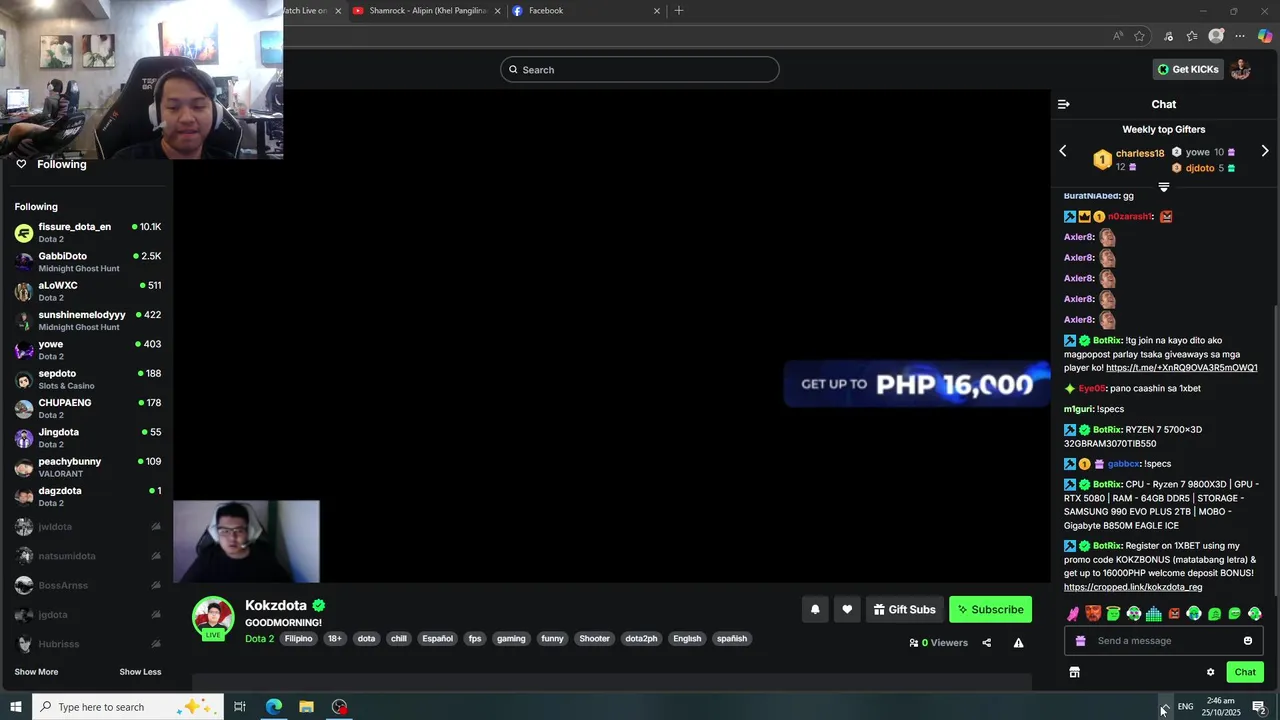
Task: Open CHUPAENG channel in sidebar
Action: tap(88, 409)
